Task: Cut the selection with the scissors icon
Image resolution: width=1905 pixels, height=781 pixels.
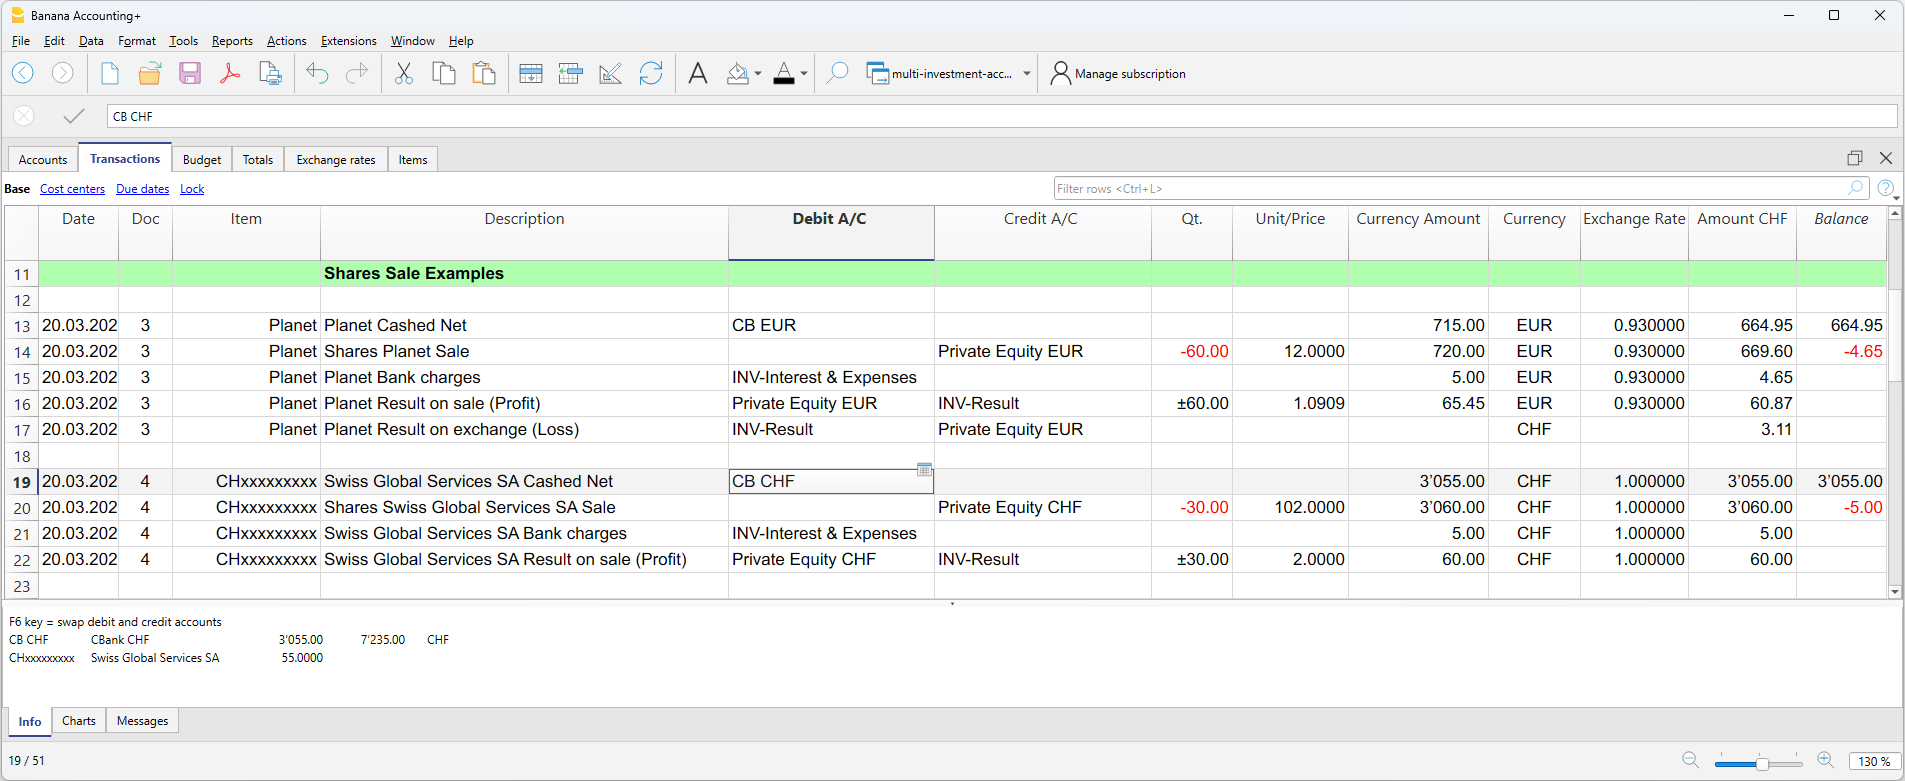Action: pos(404,73)
